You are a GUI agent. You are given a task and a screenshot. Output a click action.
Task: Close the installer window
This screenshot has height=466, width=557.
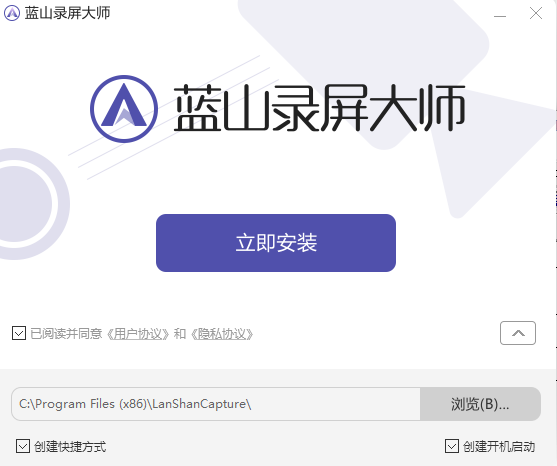coord(536,14)
